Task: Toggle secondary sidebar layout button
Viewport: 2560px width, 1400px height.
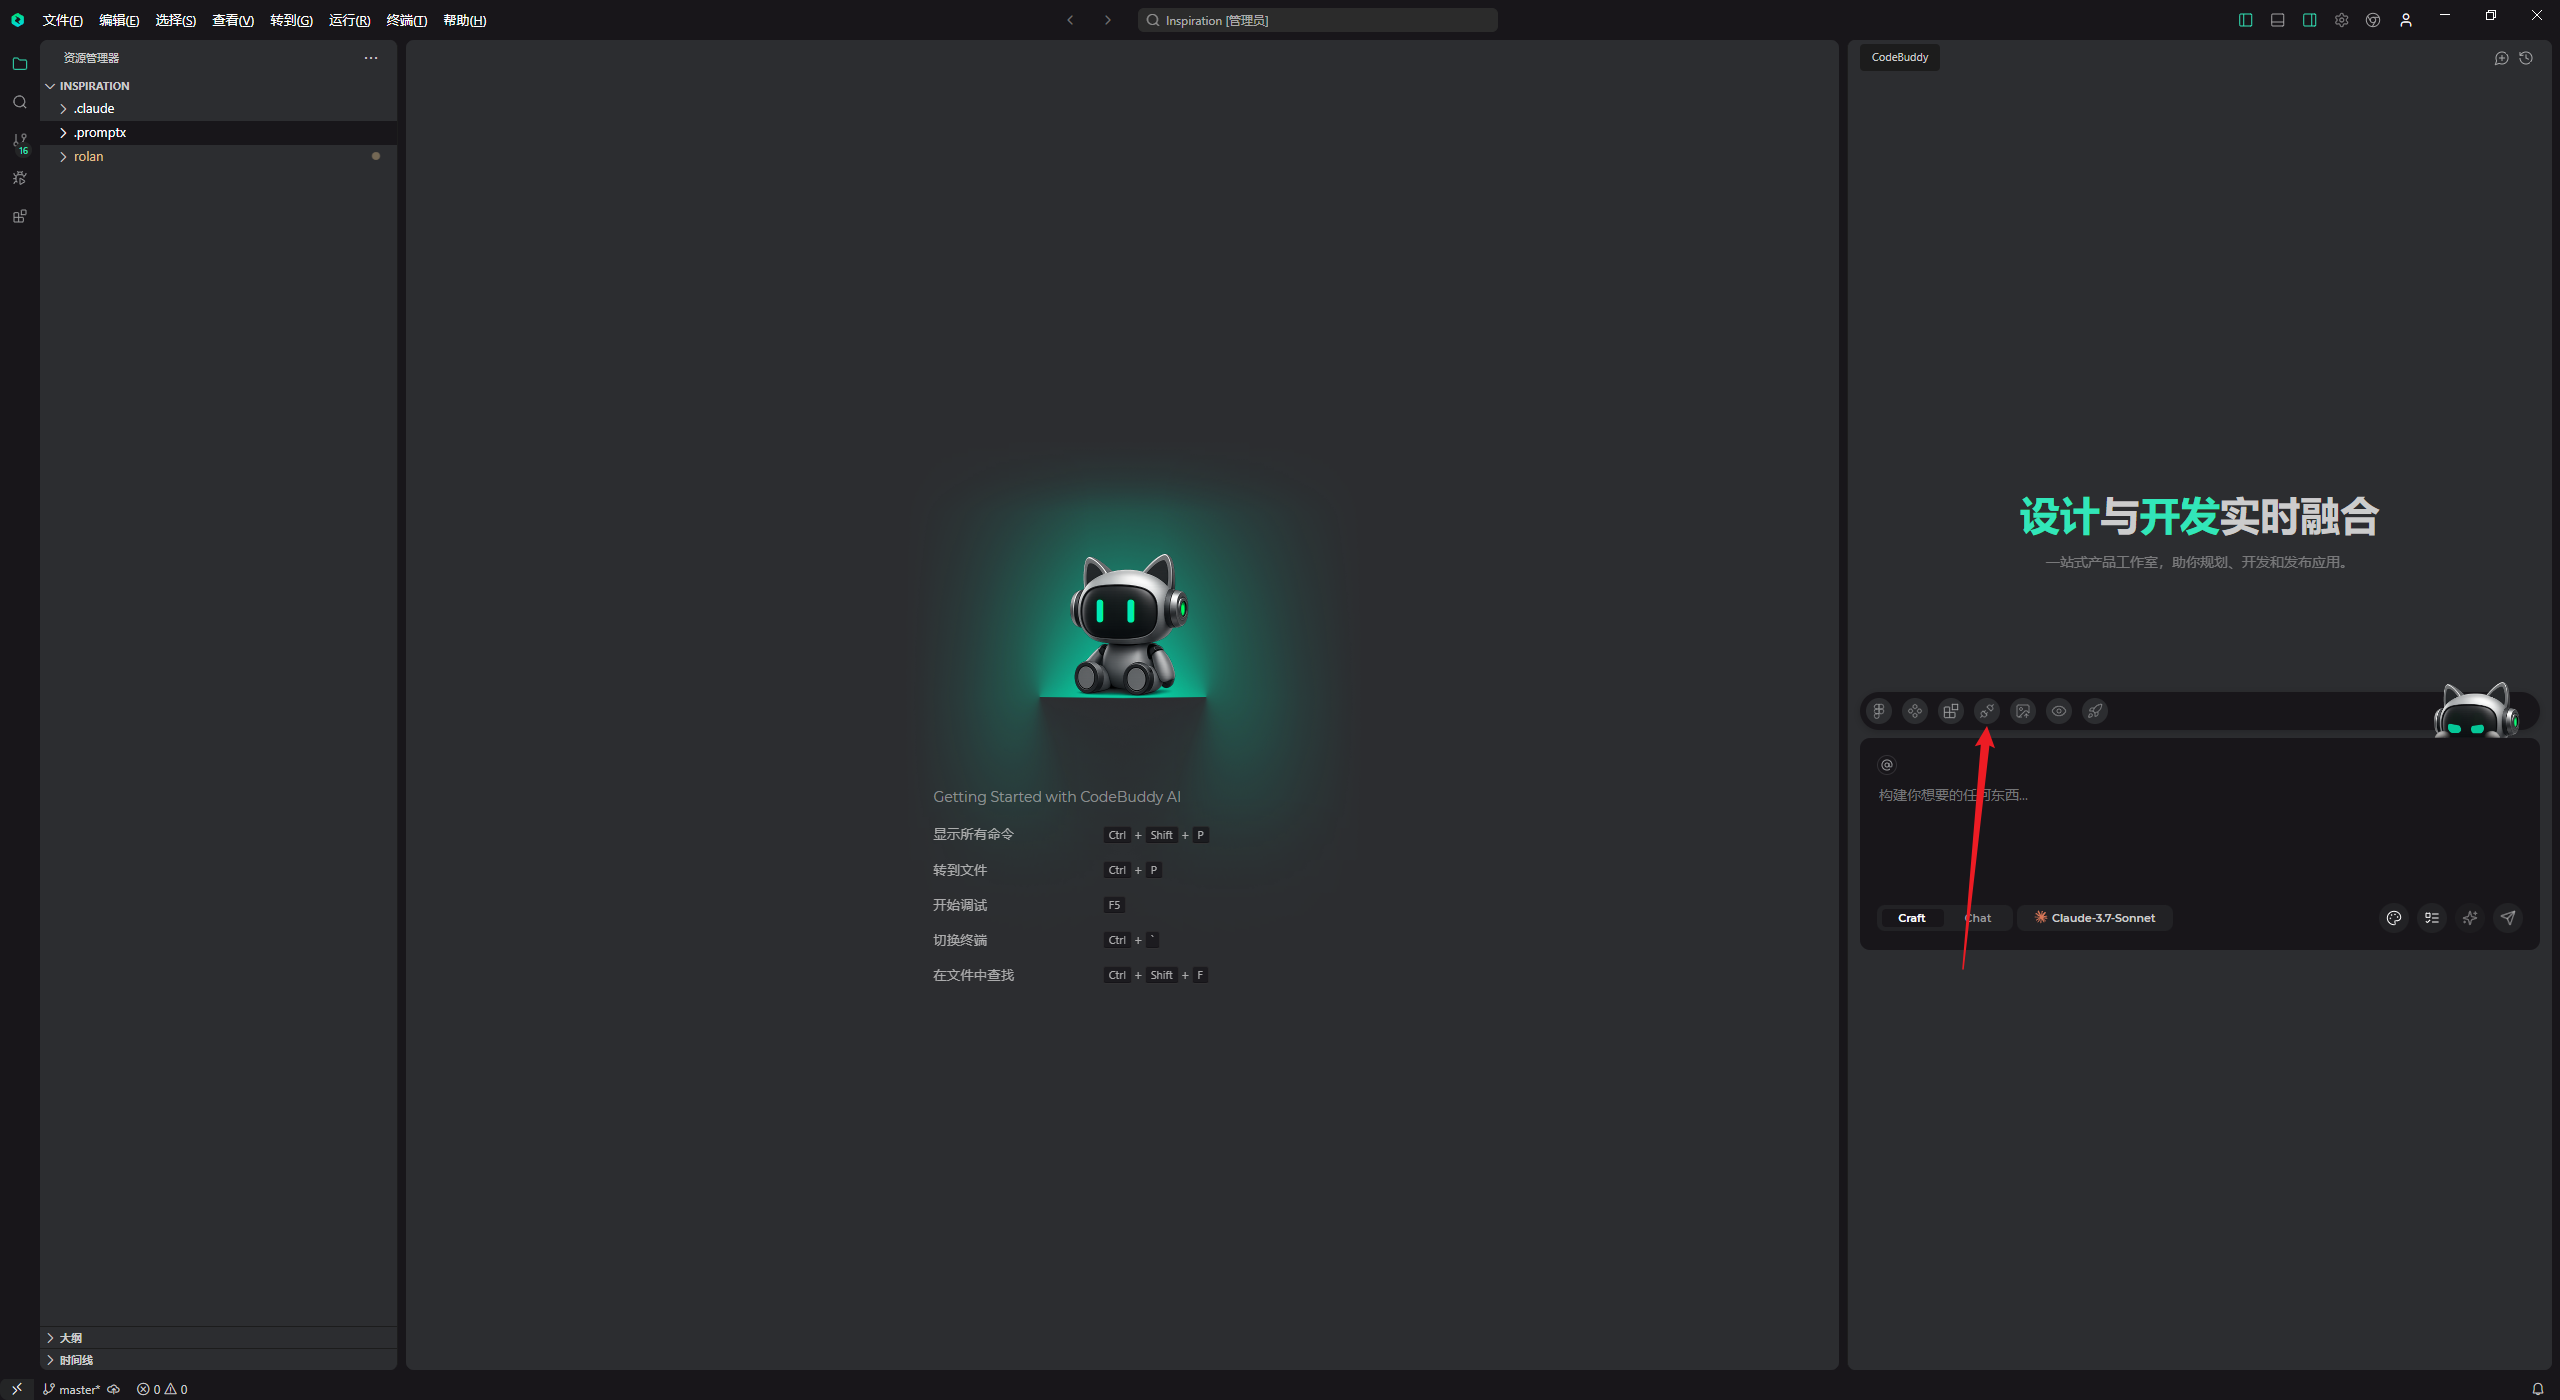Action: (x=2309, y=20)
